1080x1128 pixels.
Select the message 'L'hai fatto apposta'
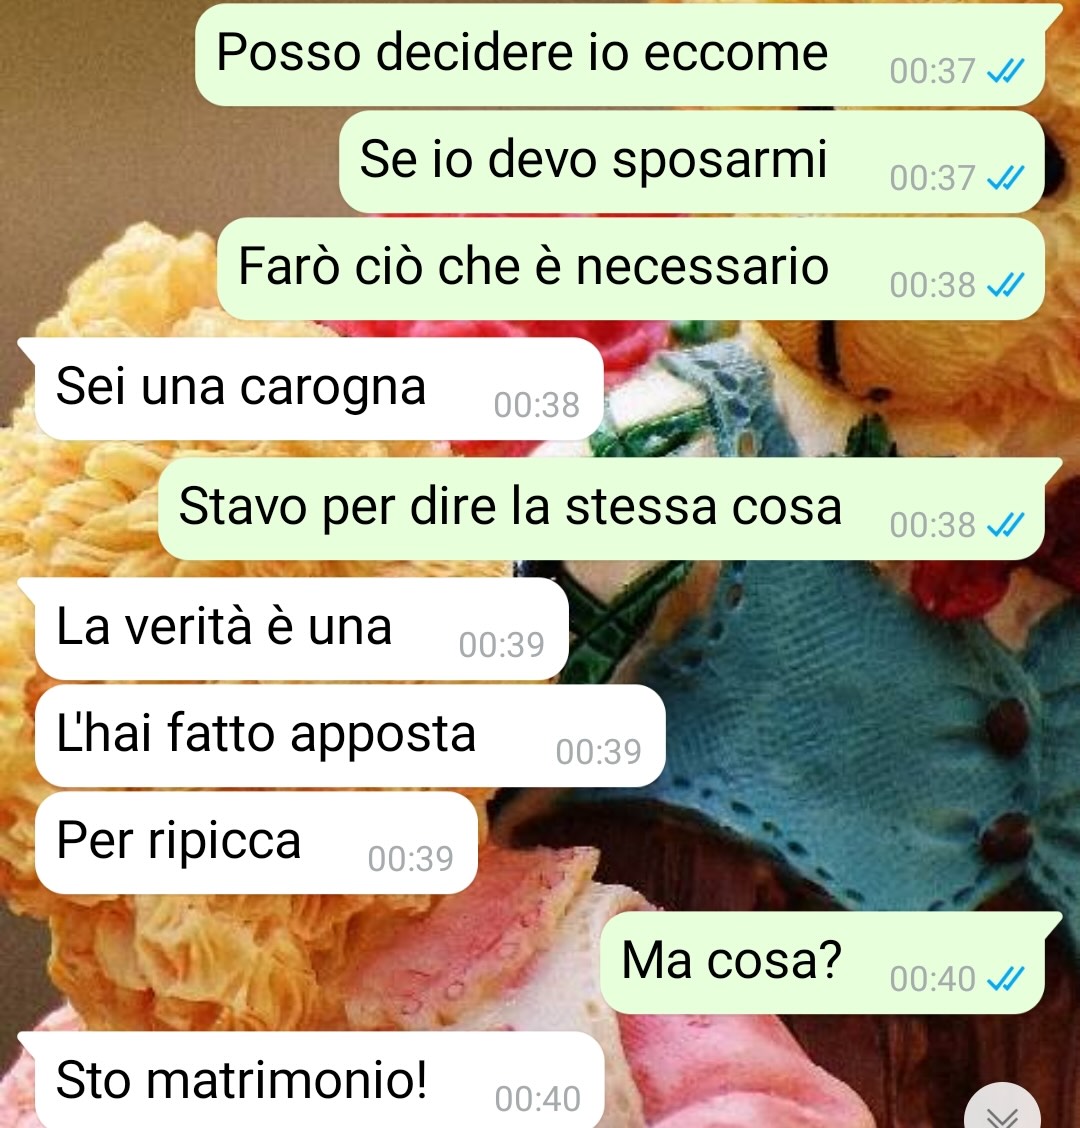pyautogui.click(x=350, y=735)
